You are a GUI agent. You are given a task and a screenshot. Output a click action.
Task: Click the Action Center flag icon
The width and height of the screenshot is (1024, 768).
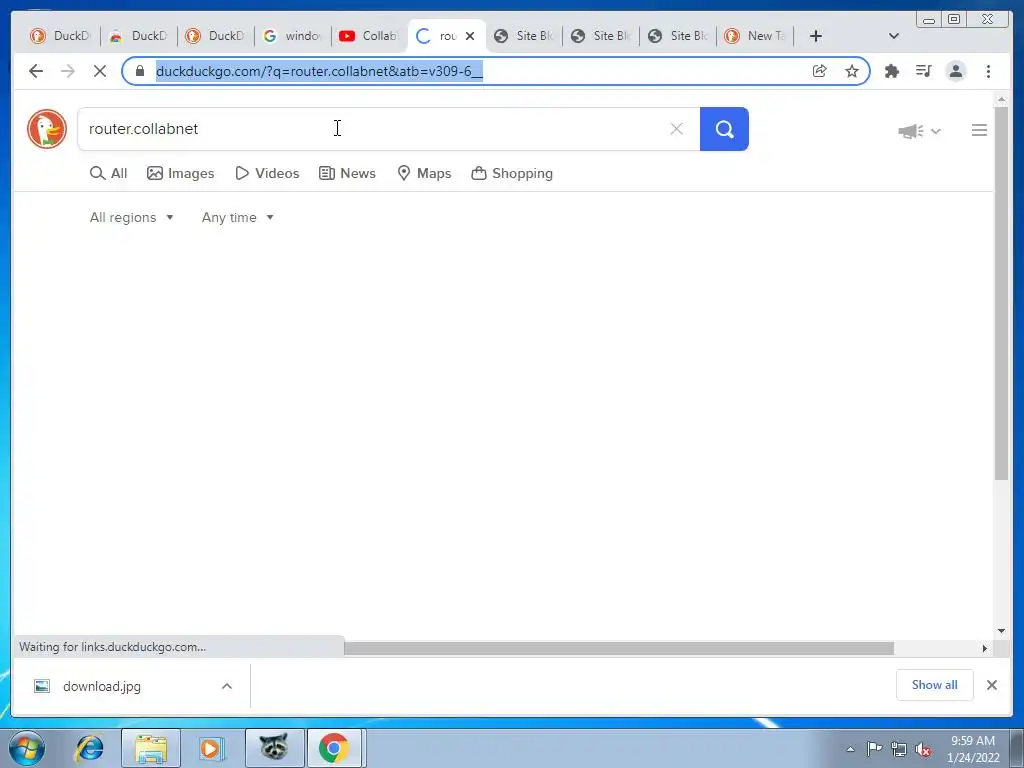pos(874,749)
